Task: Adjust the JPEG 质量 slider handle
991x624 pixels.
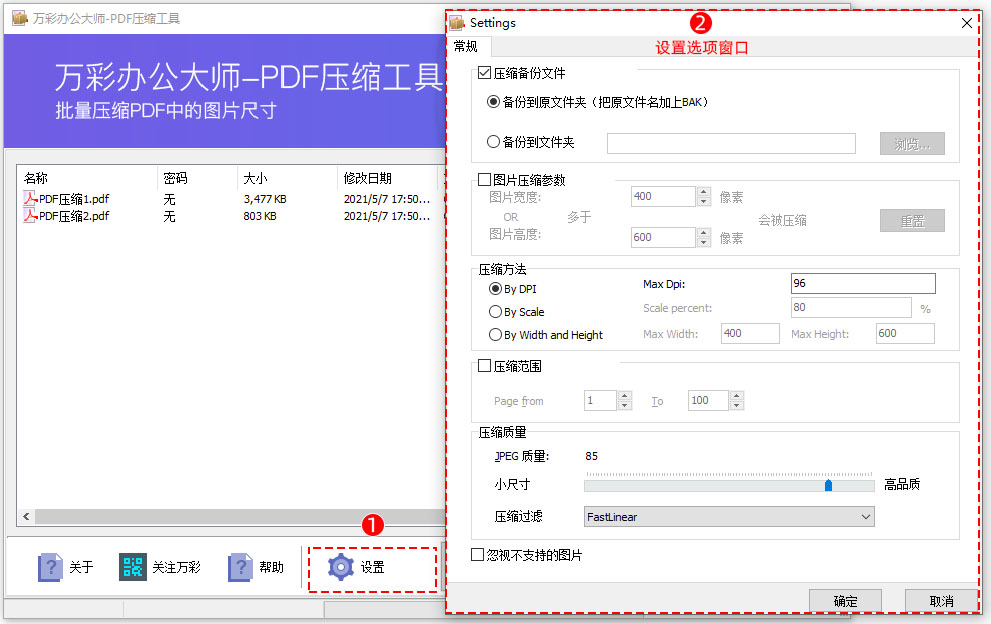Action: (x=828, y=485)
